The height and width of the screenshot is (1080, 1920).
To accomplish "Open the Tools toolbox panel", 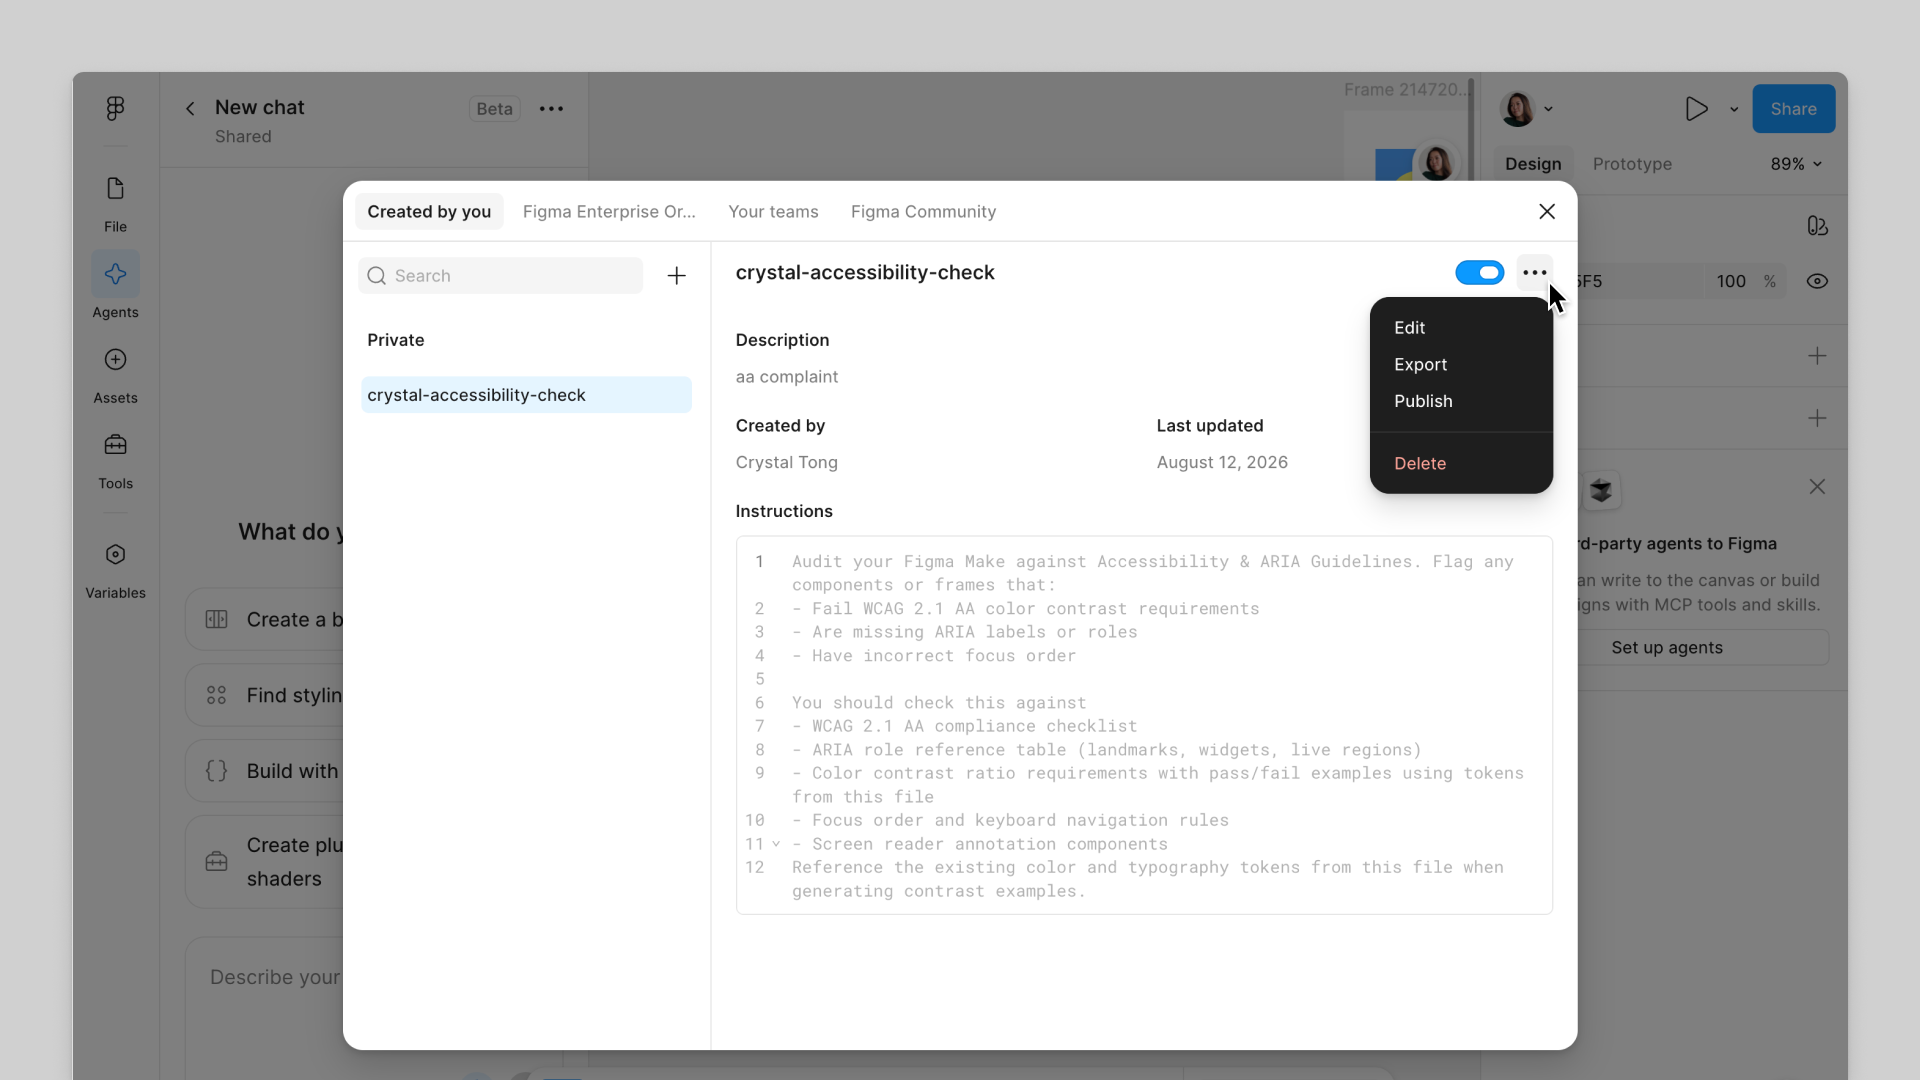I will tap(115, 460).
